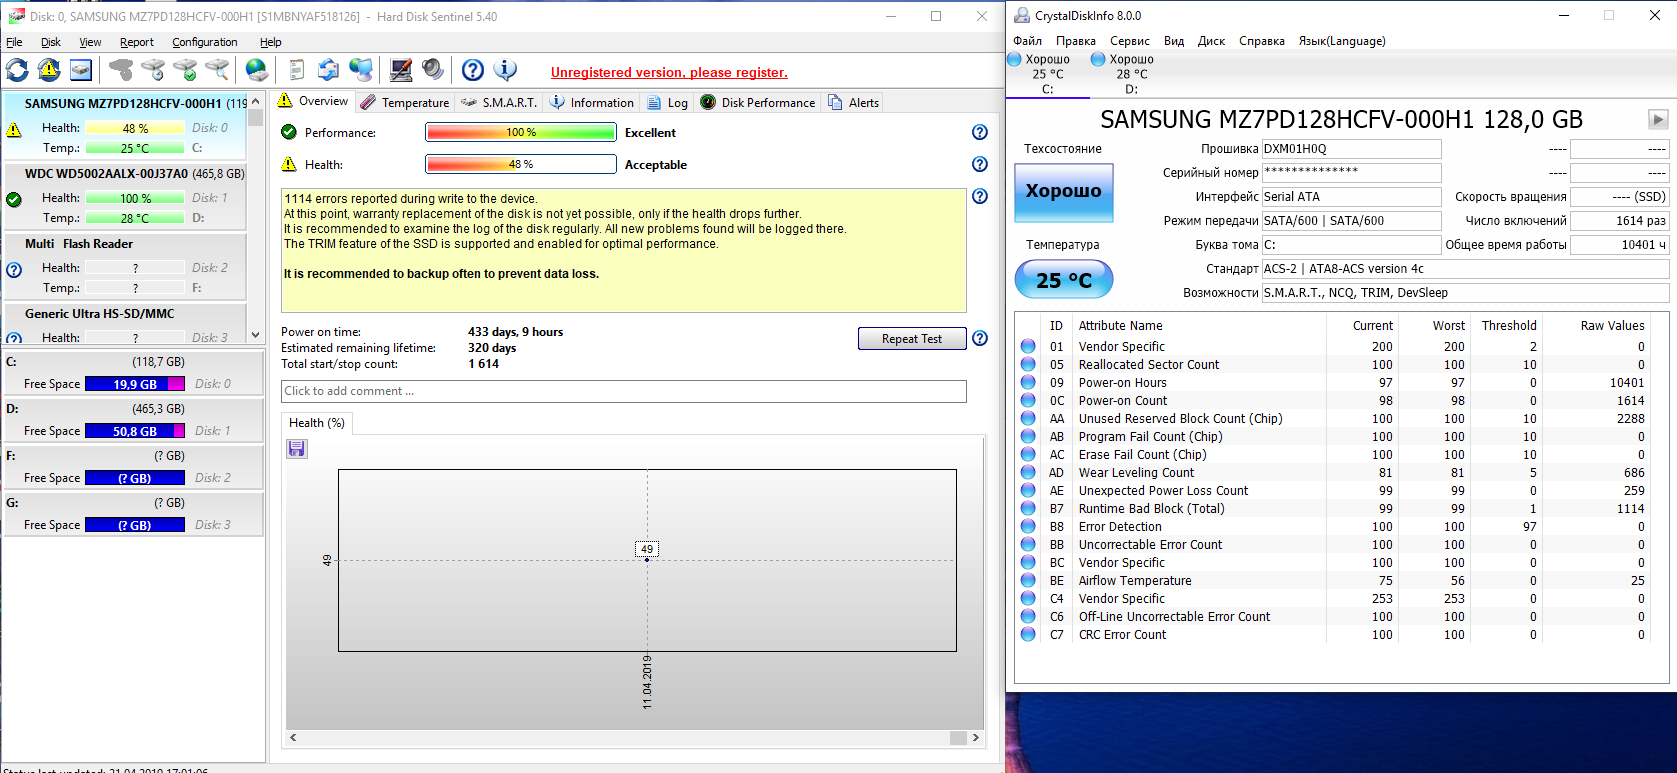Click the Repeat Test button

(x=912, y=339)
